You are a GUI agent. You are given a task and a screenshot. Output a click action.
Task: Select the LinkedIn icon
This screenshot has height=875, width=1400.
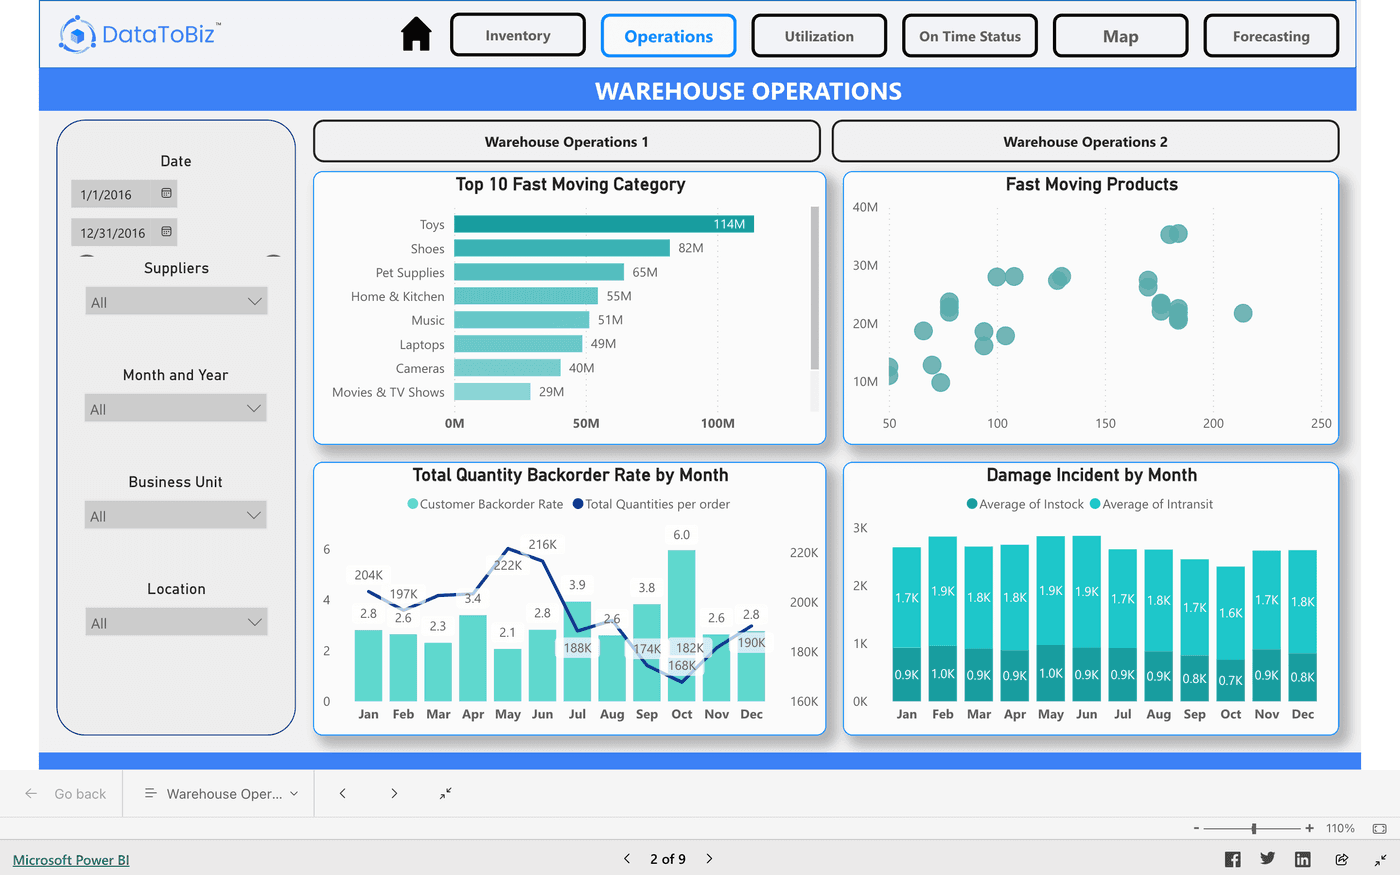(x=1302, y=859)
